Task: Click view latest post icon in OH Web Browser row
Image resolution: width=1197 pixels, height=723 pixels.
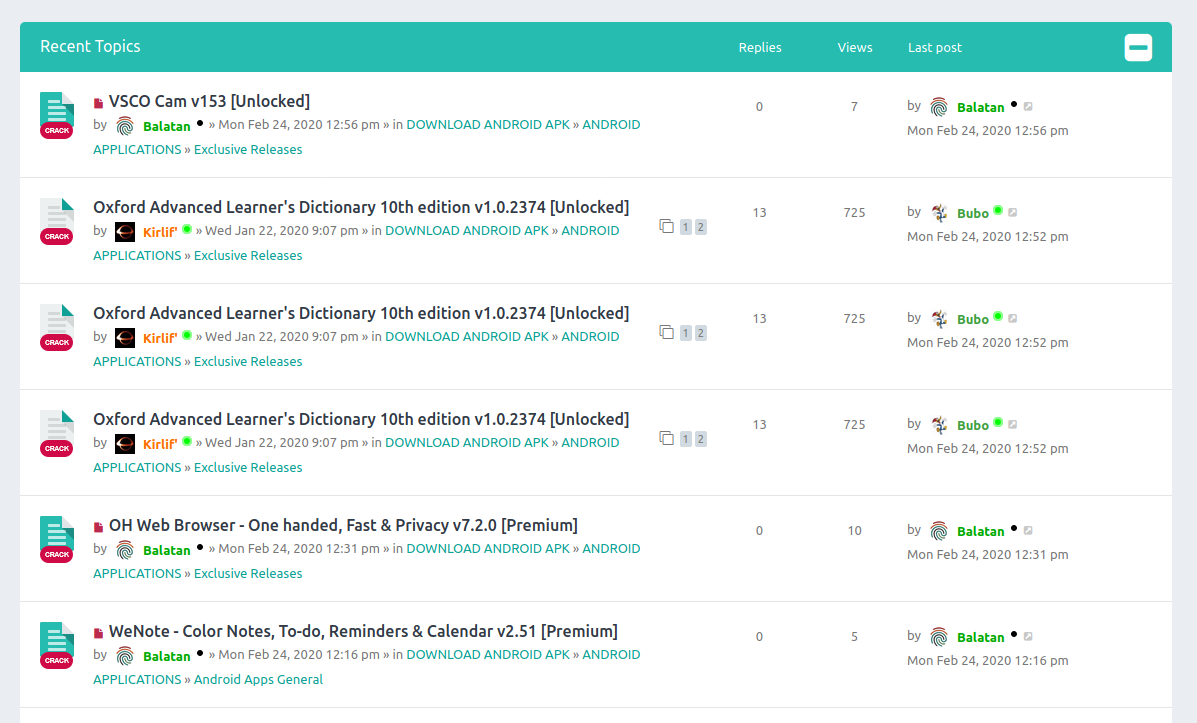Action: tap(1028, 530)
